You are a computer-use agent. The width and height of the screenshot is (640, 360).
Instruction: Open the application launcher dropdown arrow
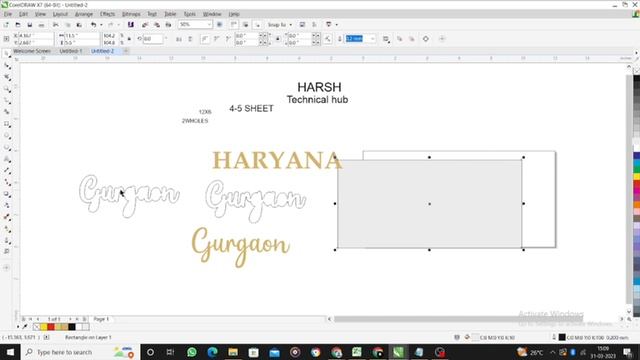337,25
